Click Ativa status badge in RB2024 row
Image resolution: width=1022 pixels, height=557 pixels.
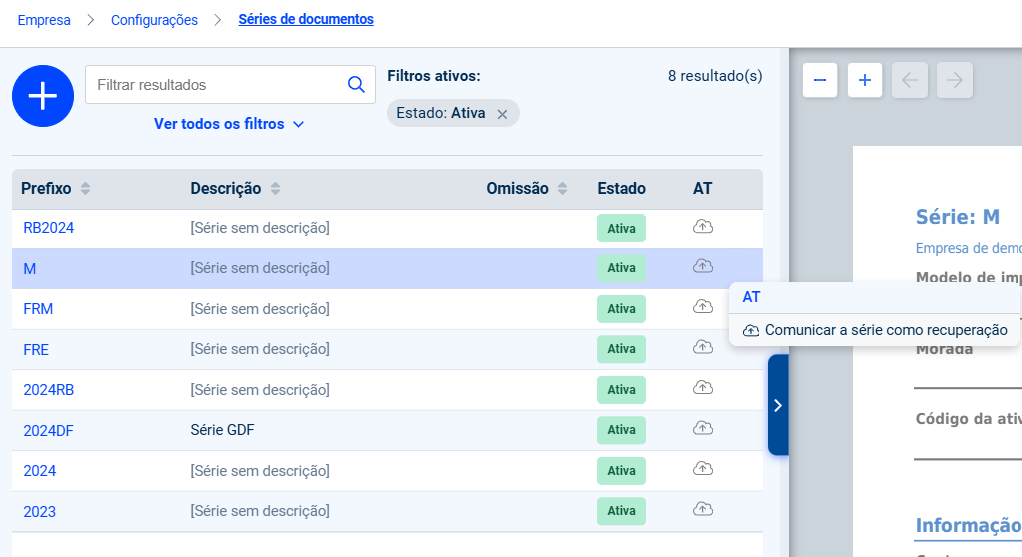(x=621, y=228)
